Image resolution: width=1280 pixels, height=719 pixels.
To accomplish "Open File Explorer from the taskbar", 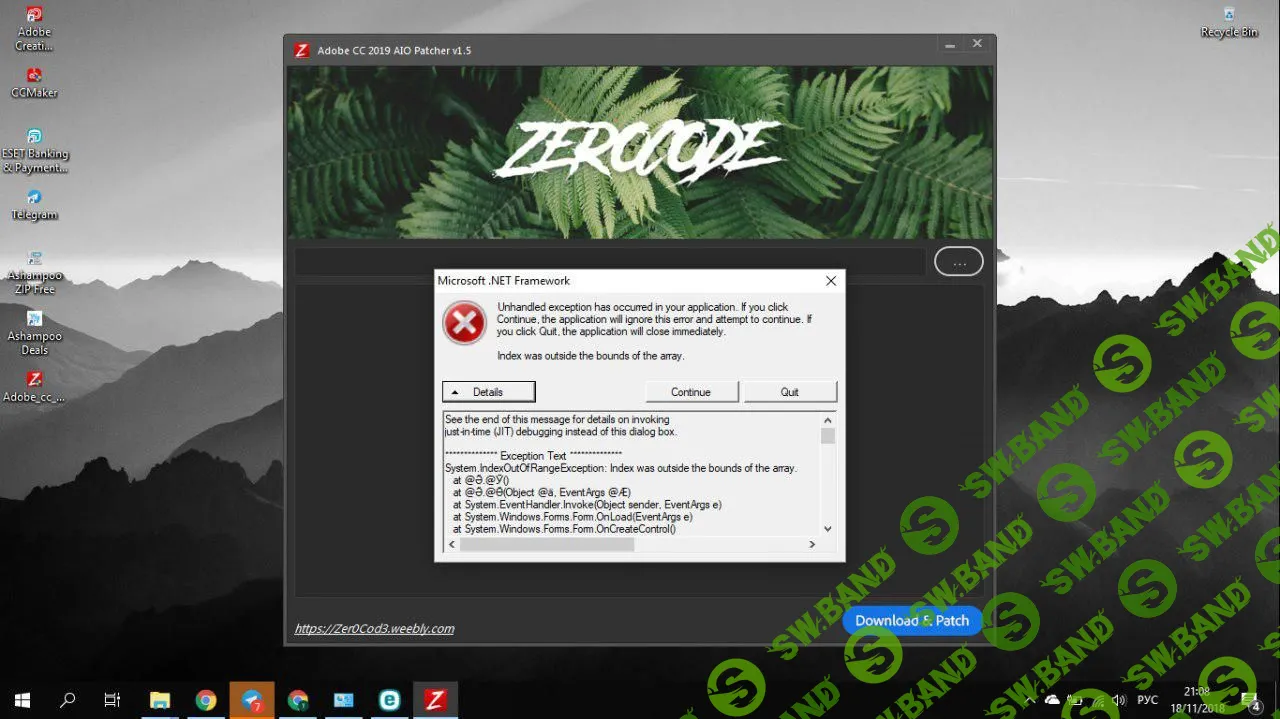I will click(x=160, y=700).
